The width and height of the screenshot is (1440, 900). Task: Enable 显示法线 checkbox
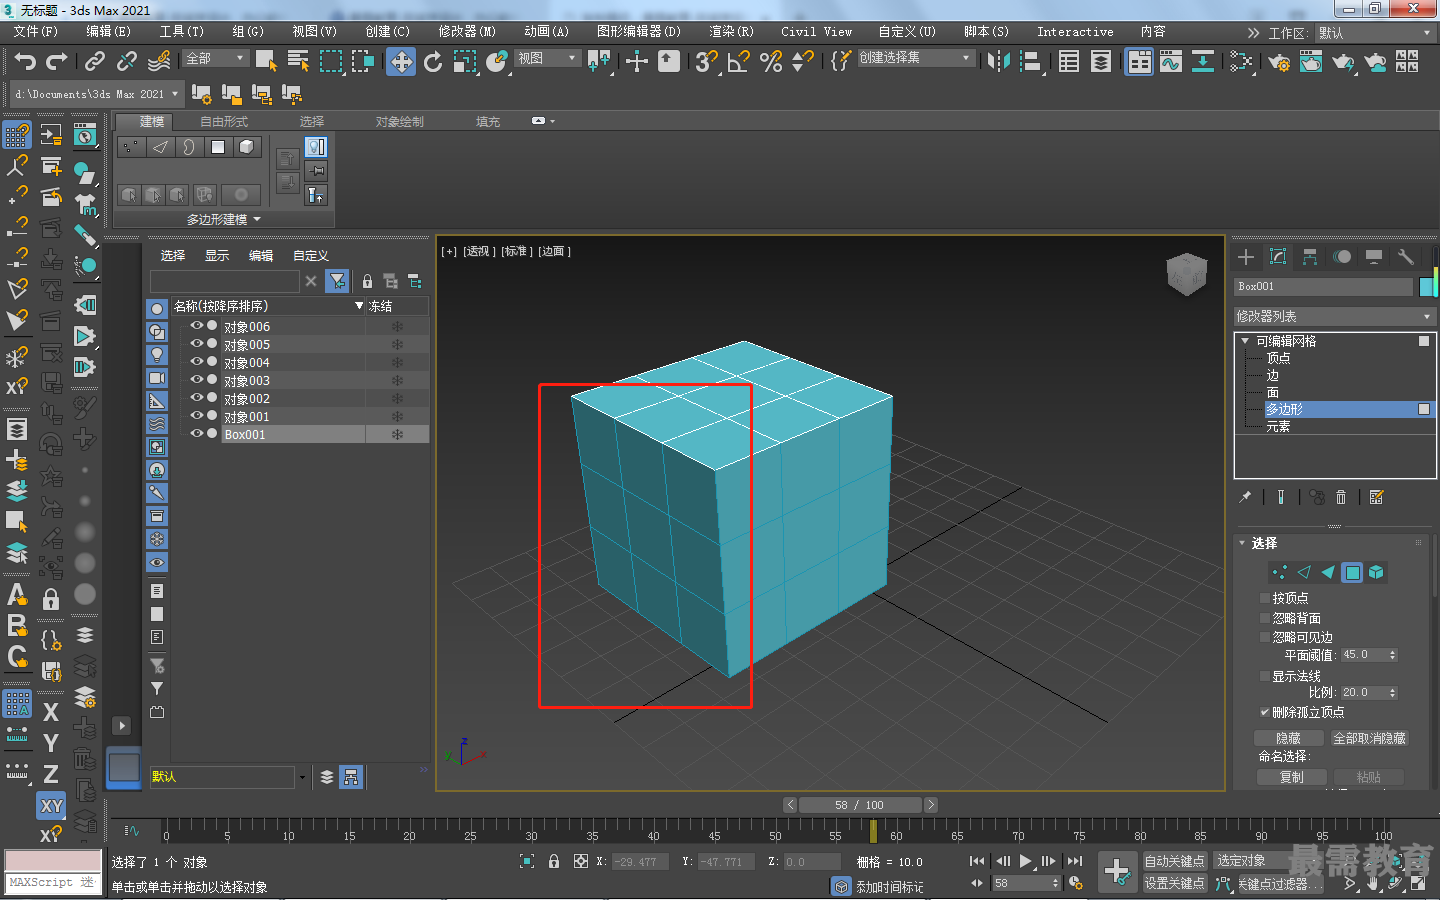pos(1265,676)
